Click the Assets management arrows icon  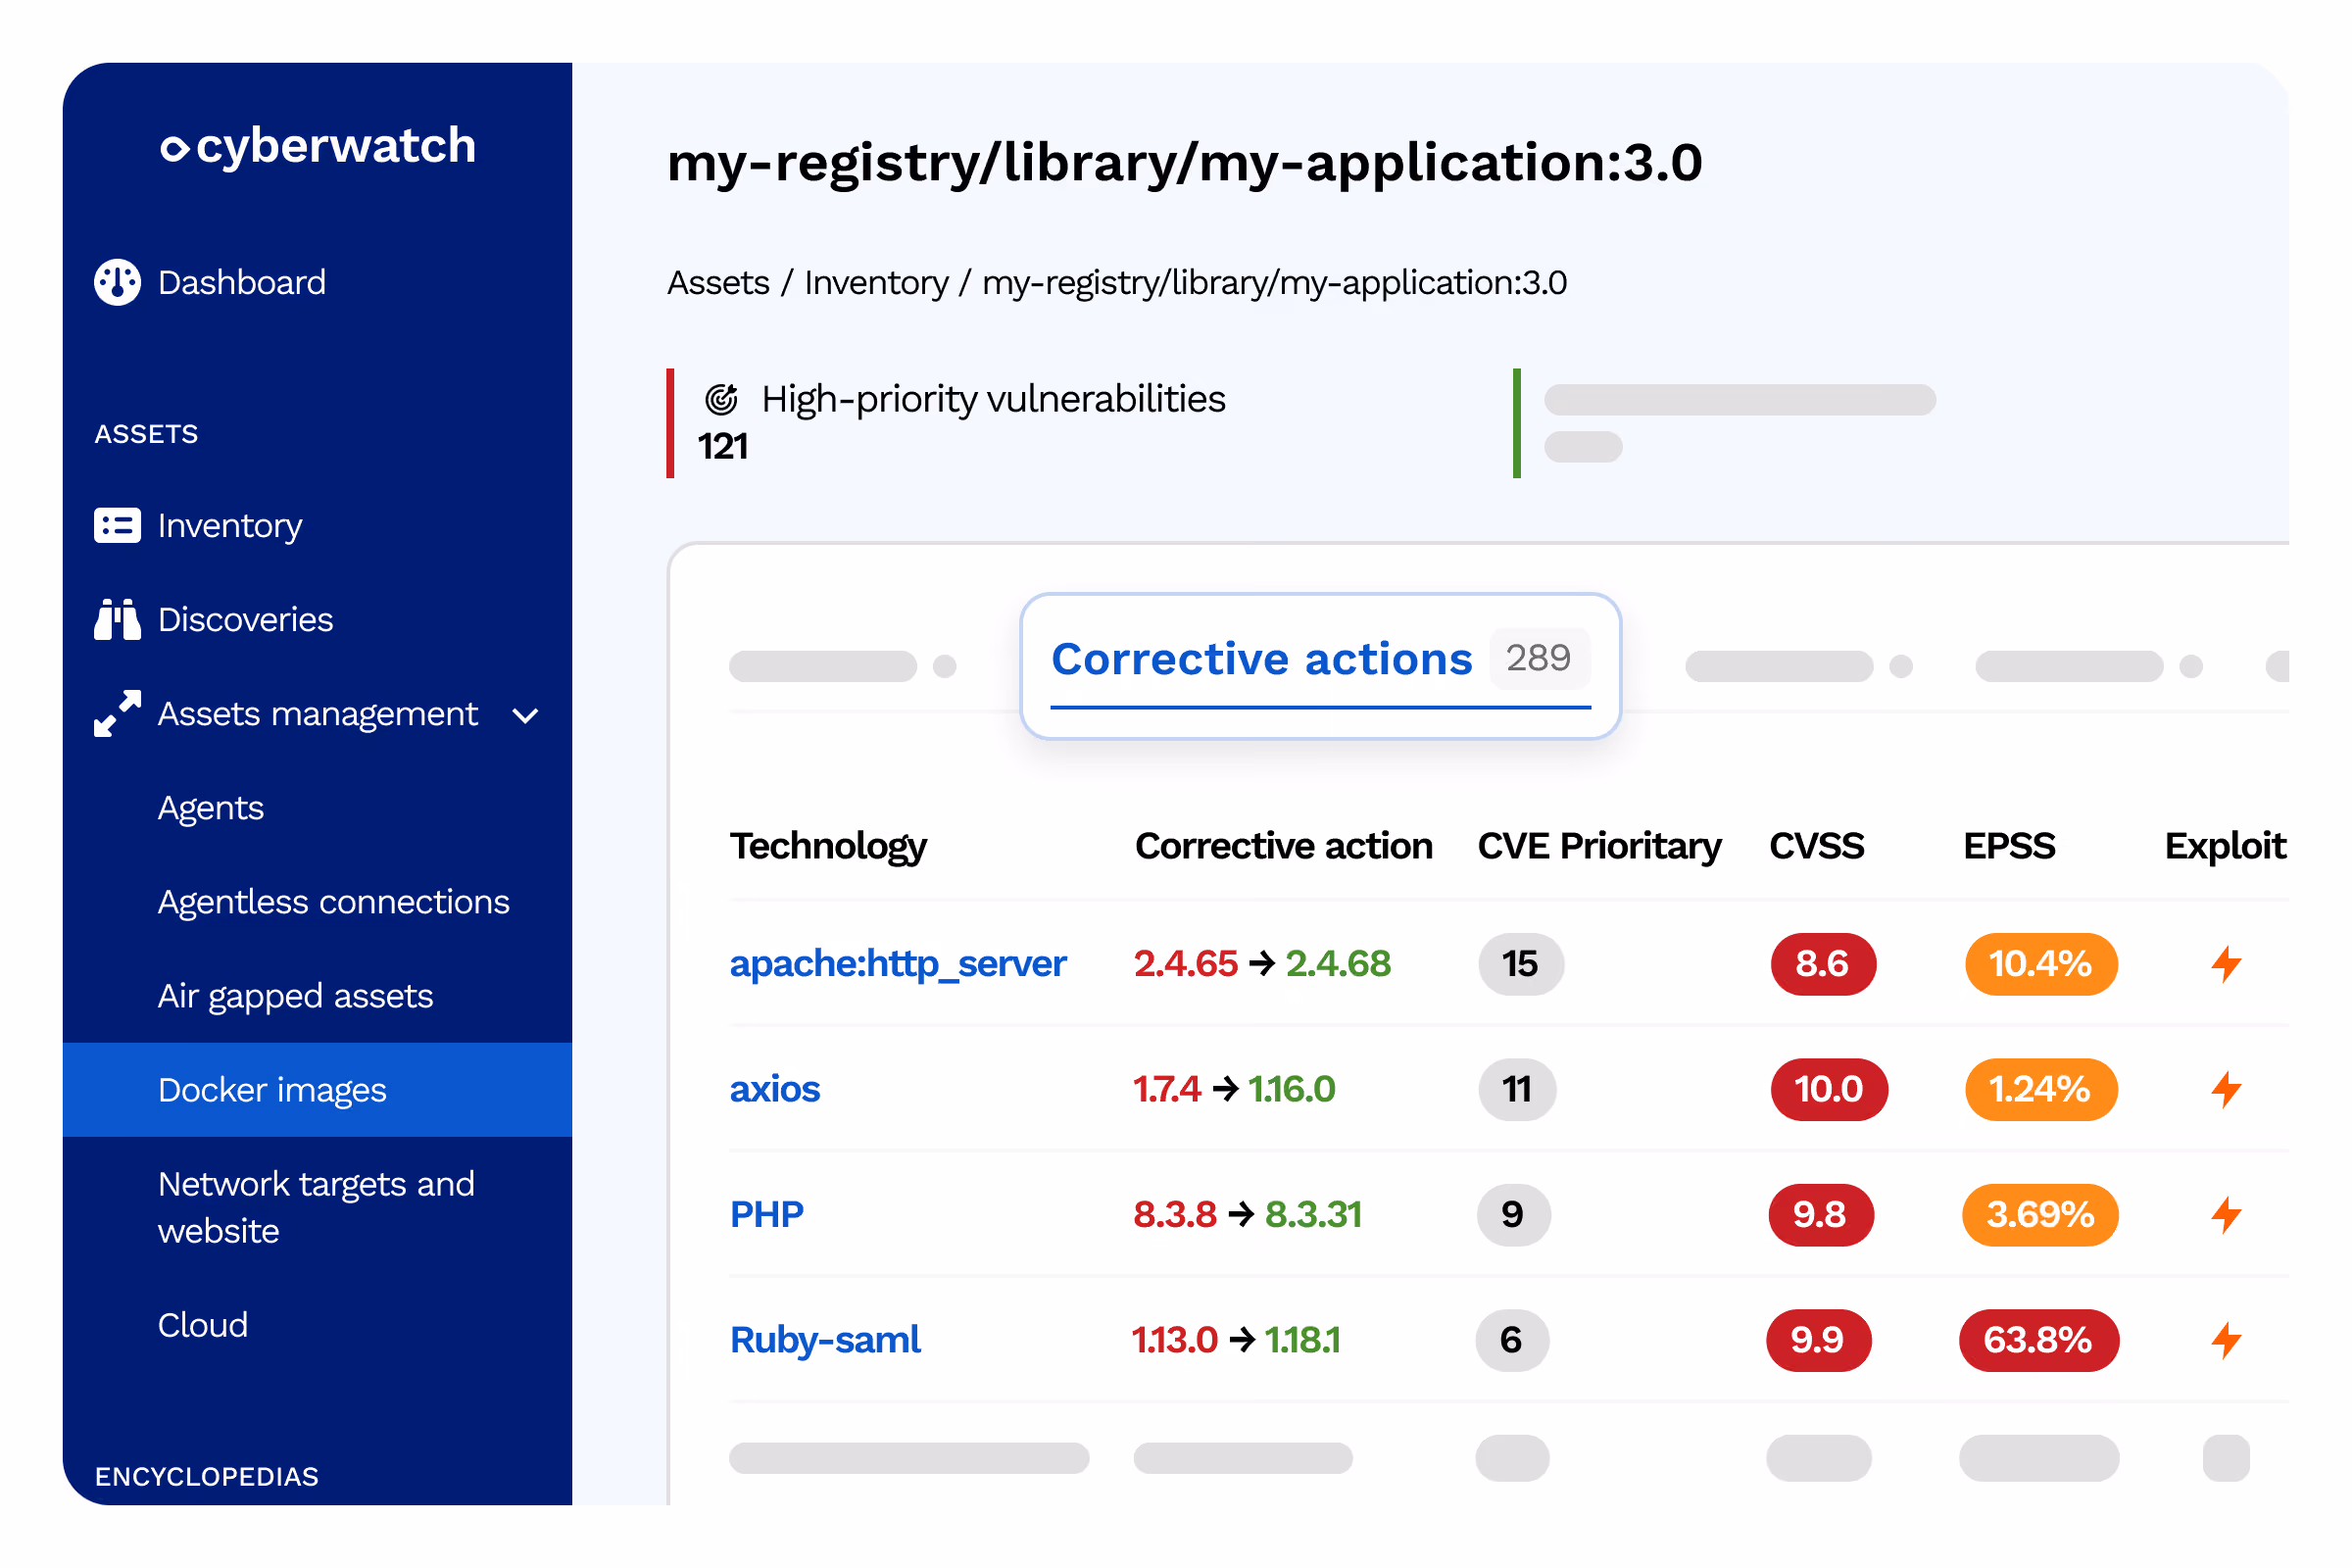118,714
